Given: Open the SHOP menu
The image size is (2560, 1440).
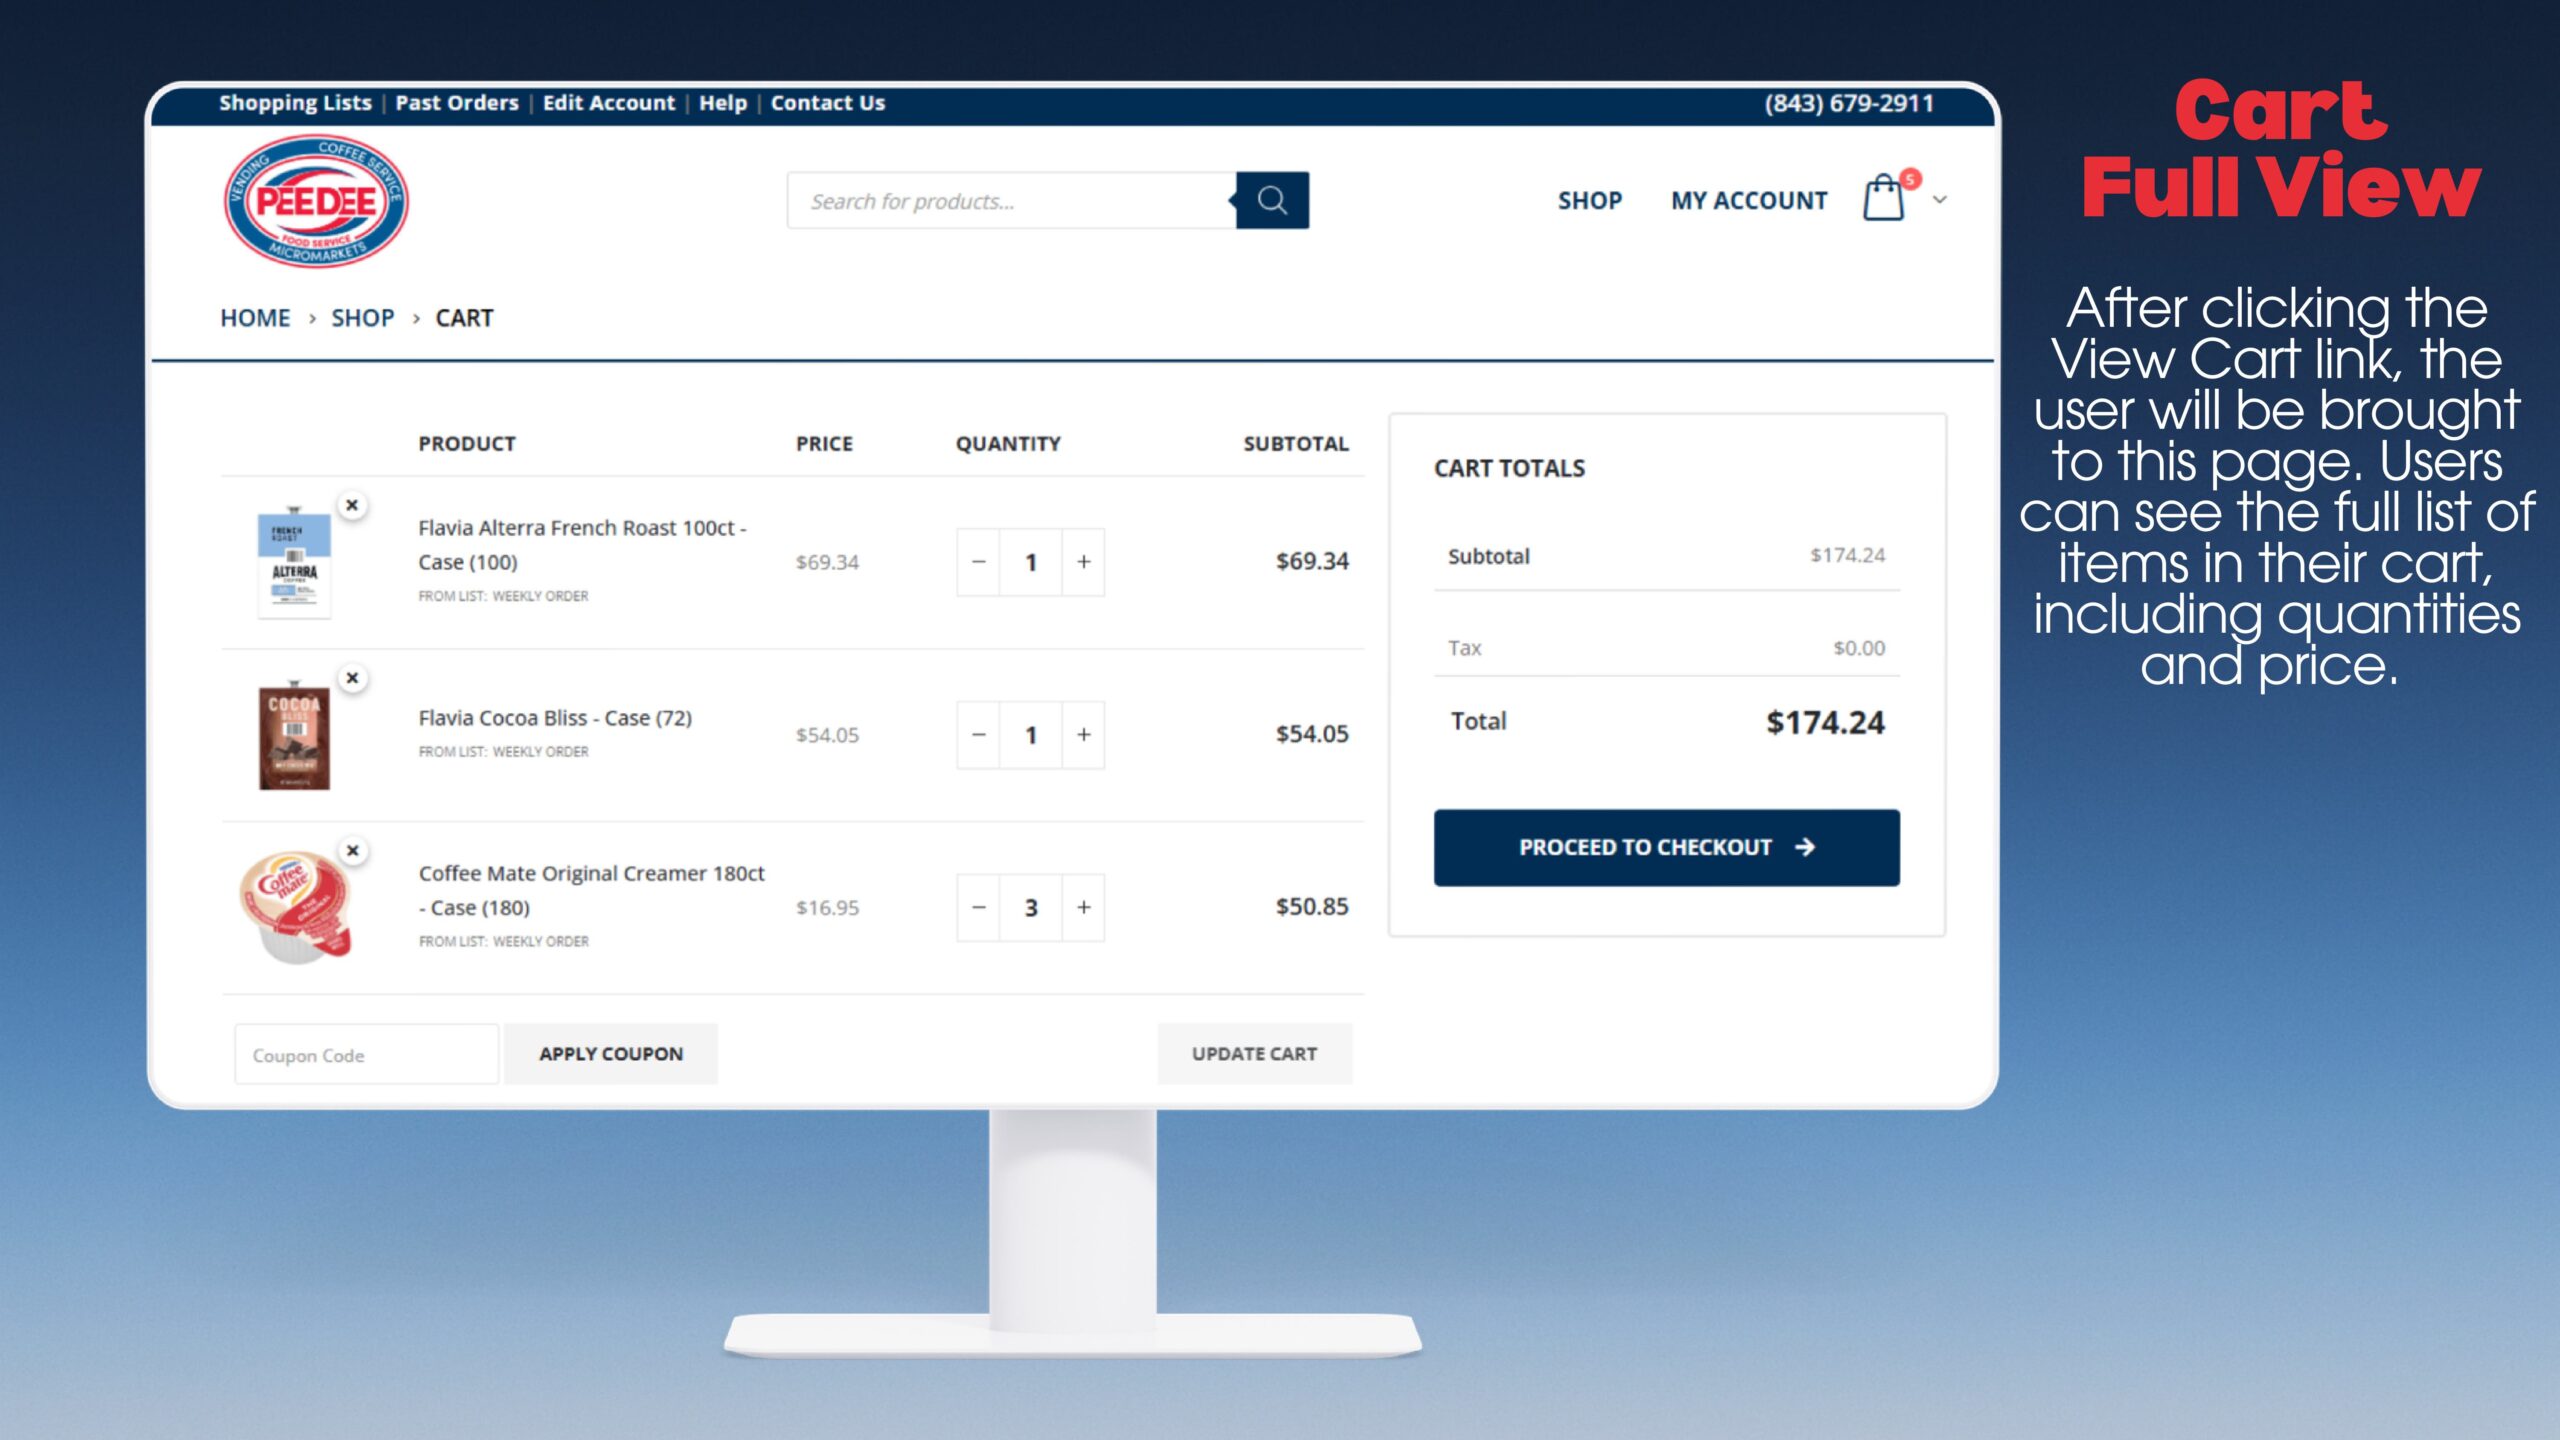Looking at the screenshot, I should [1590, 201].
